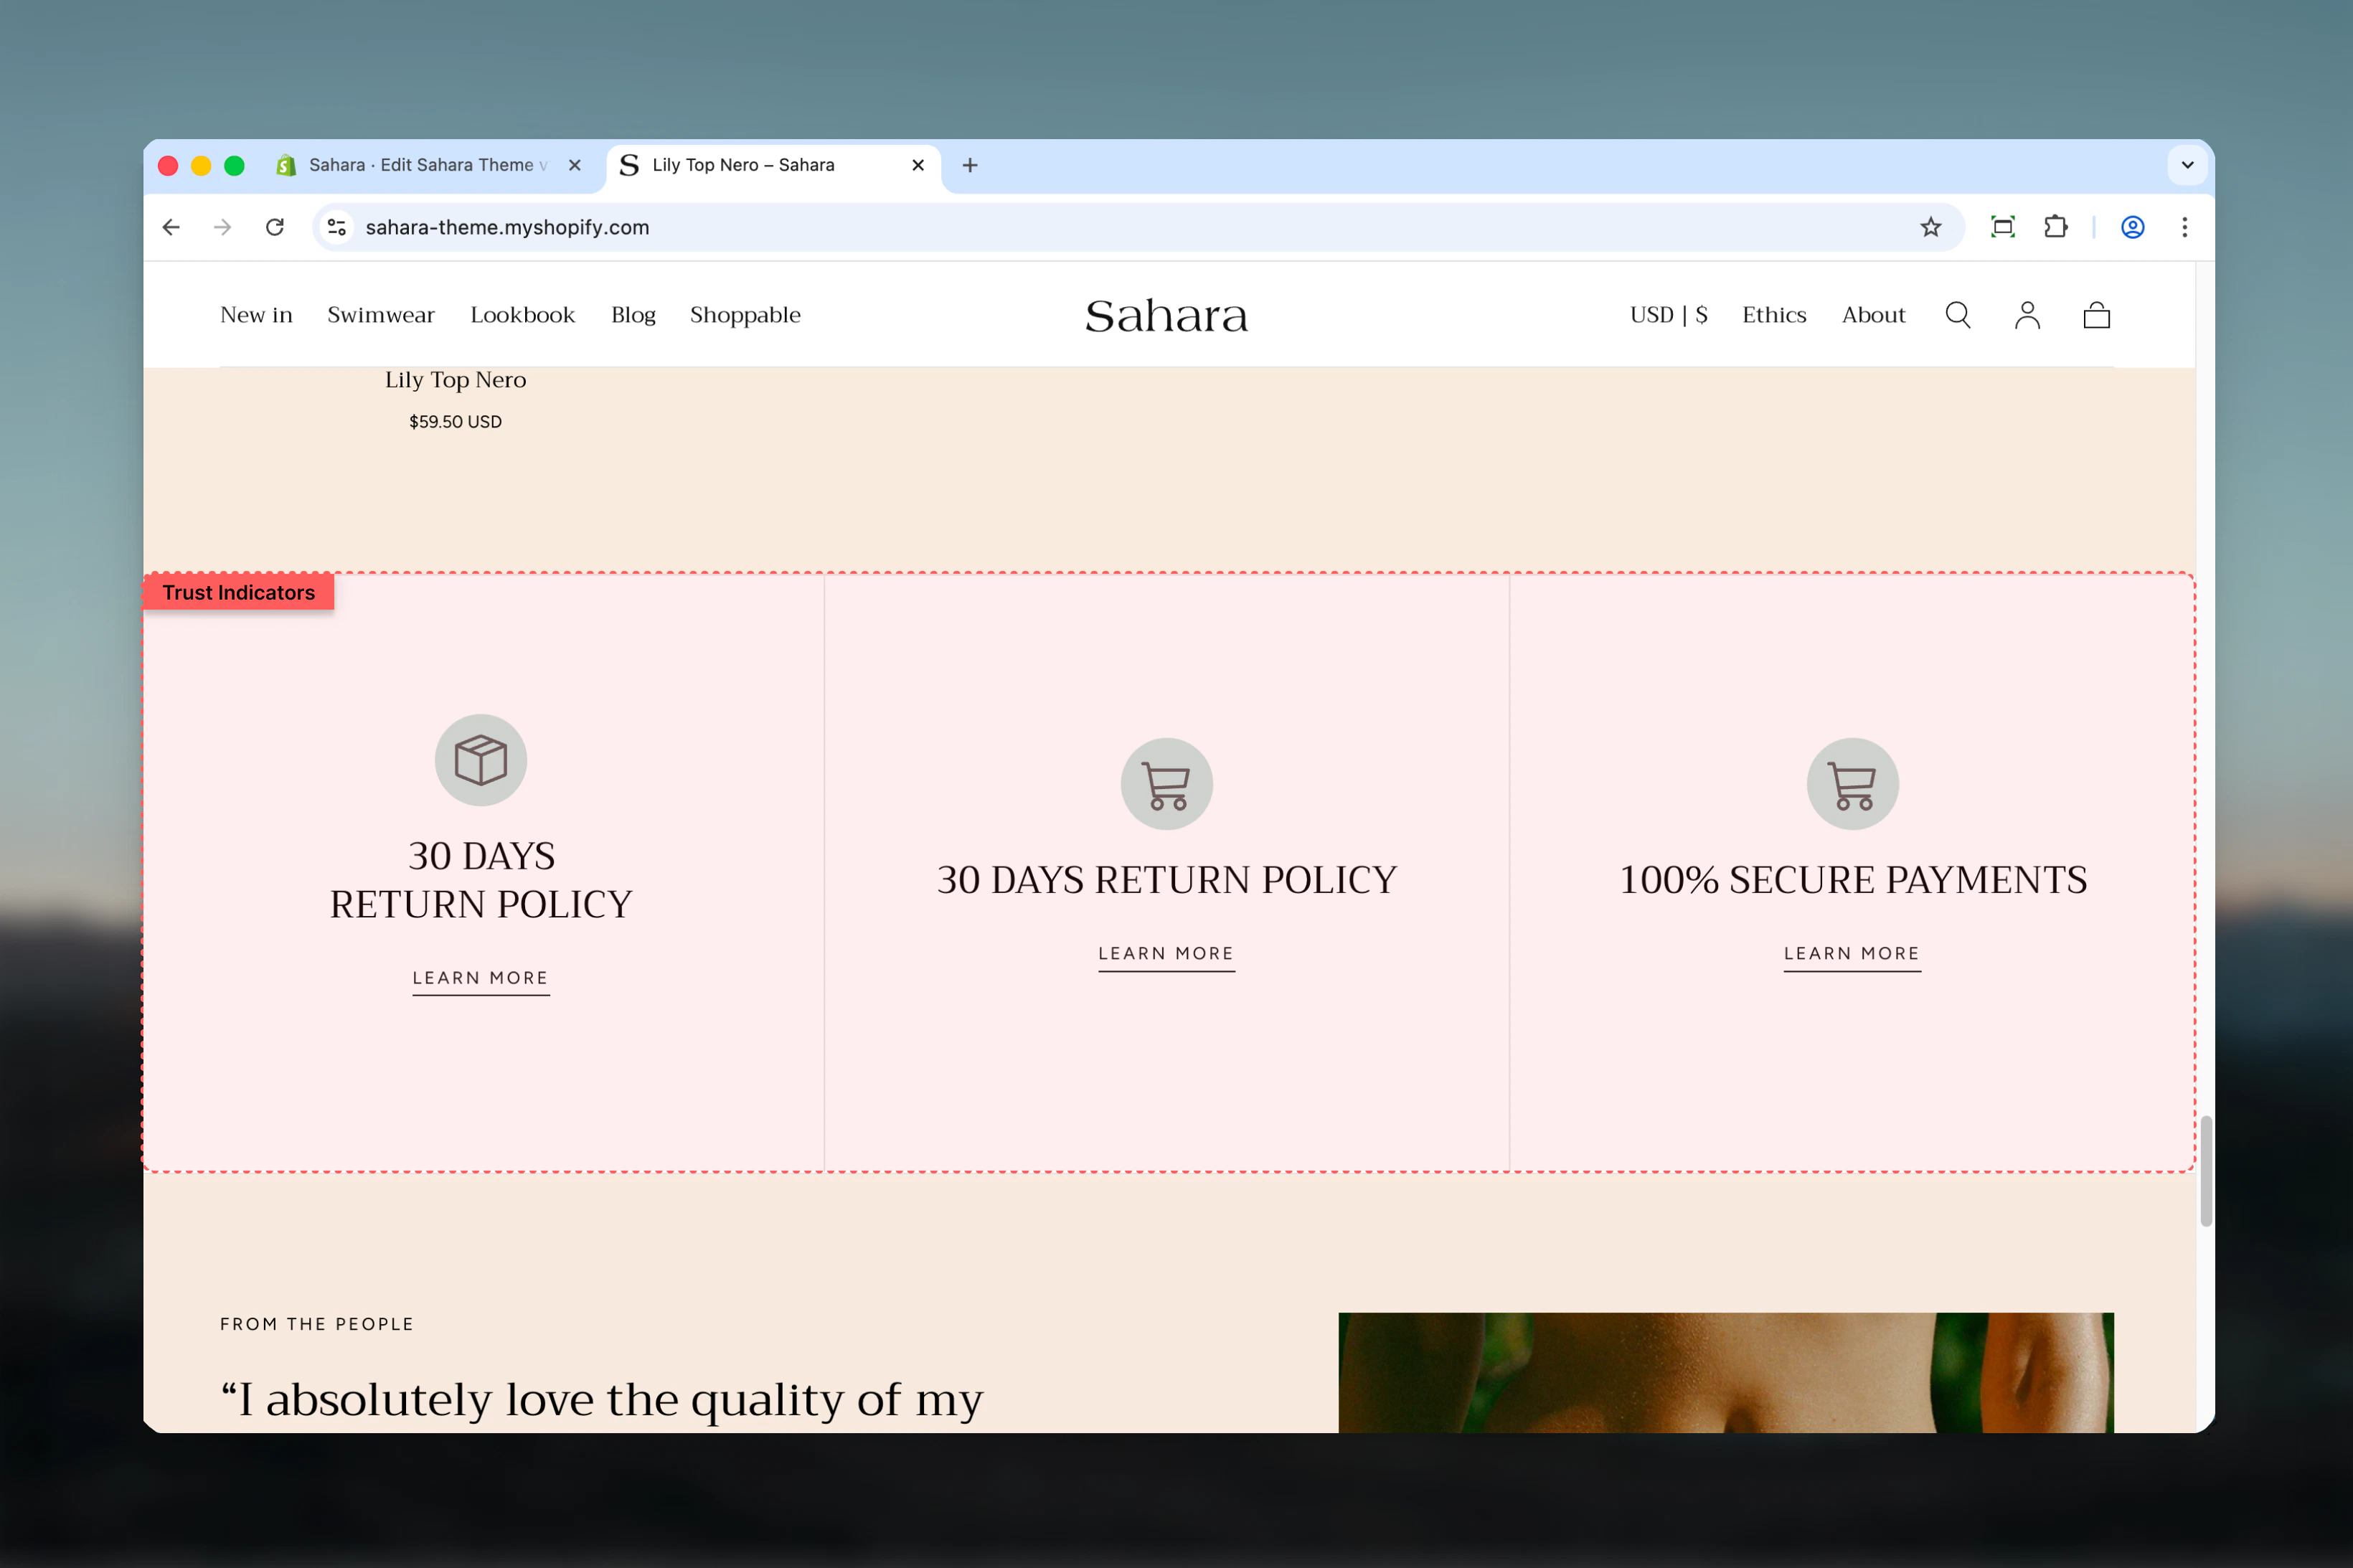This screenshot has height=1568, width=2353.
Task: Open the Swimwear menu item
Action: (x=381, y=315)
